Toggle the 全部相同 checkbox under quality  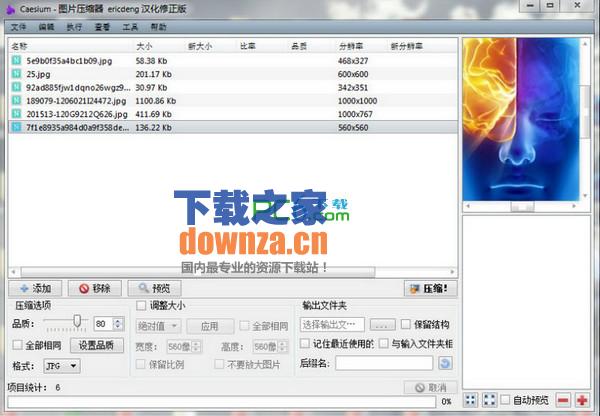(x=19, y=345)
